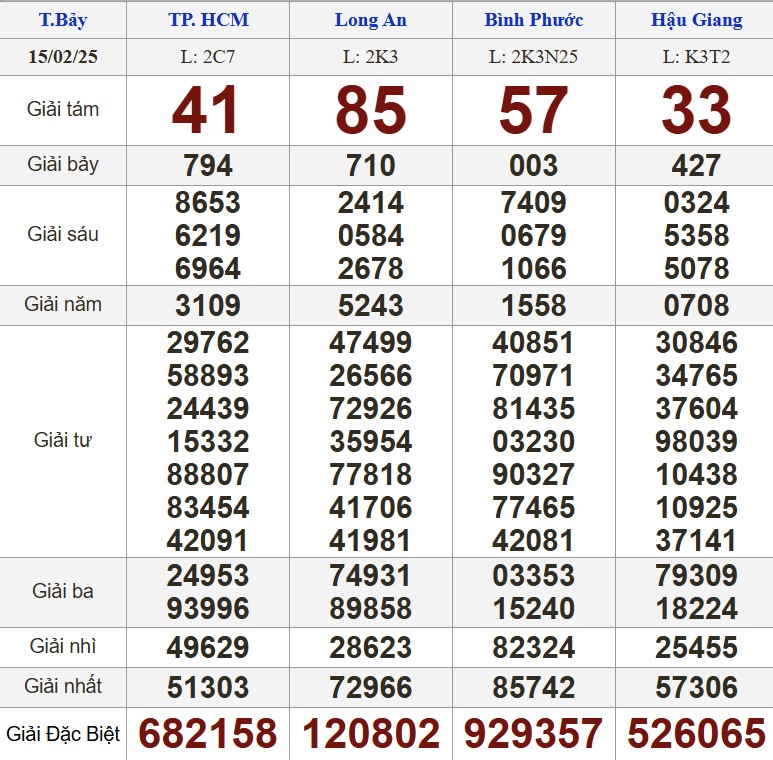Click the Giải nhì row label
Viewport: 773px width, 760px height.
pyautogui.click(x=63, y=646)
